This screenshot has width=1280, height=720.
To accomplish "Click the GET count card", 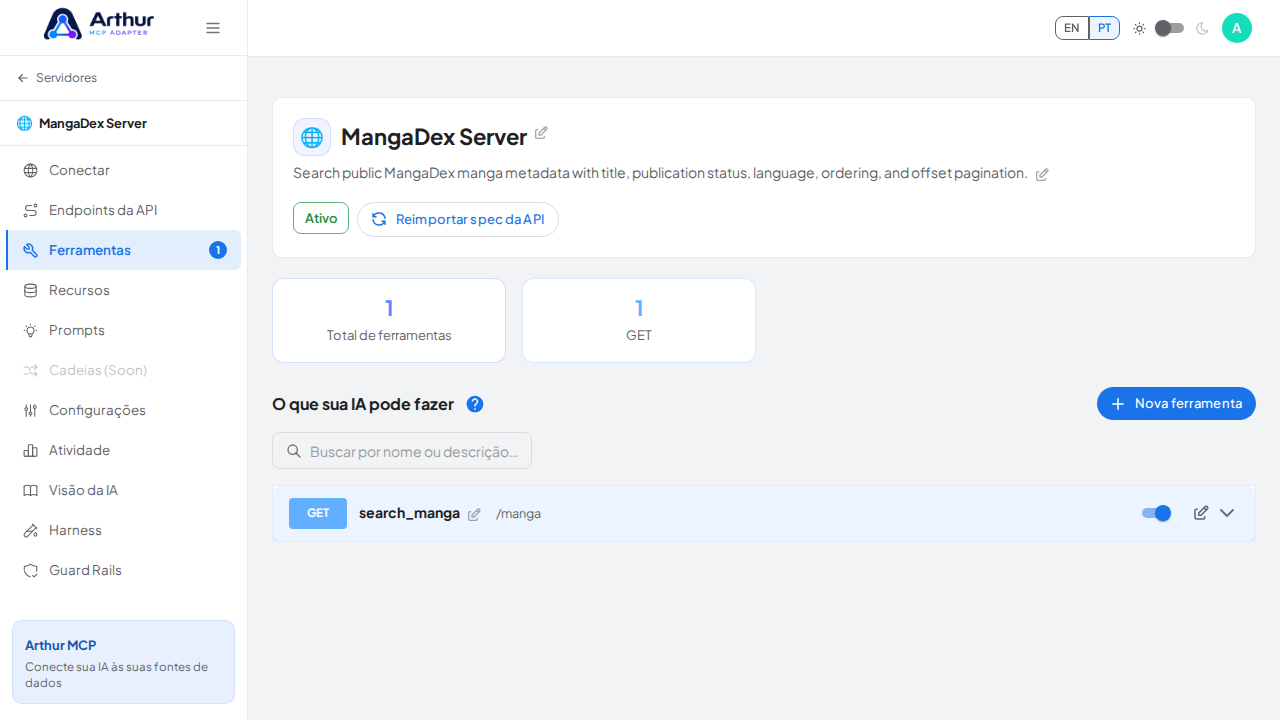I will pyautogui.click(x=639, y=320).
